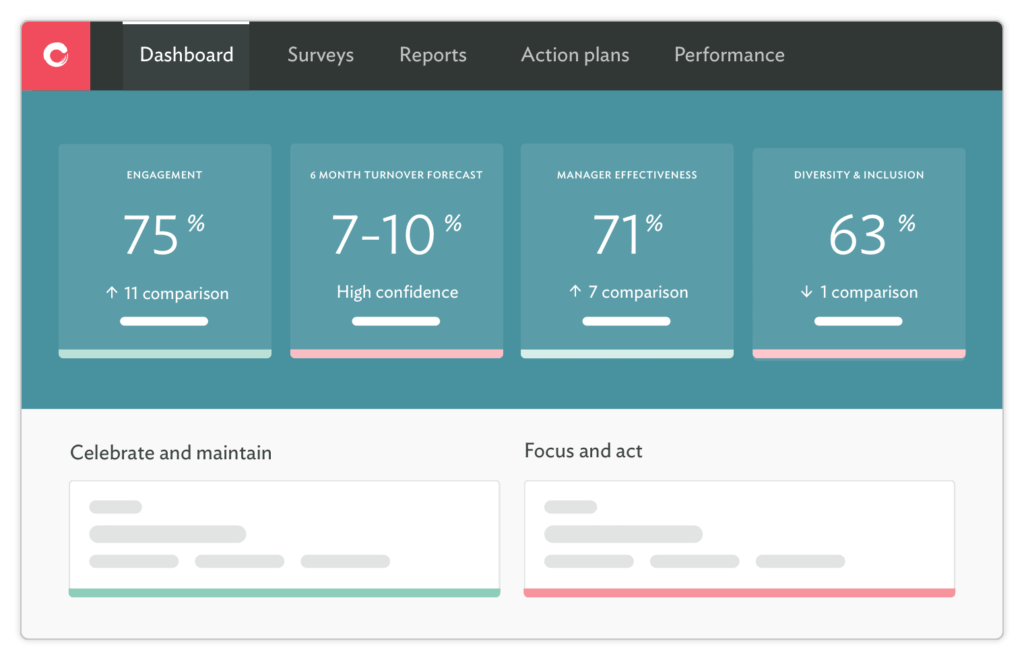Click the circular company logo icon
This screenshot has width=1024, height=660.
point(55,55)
